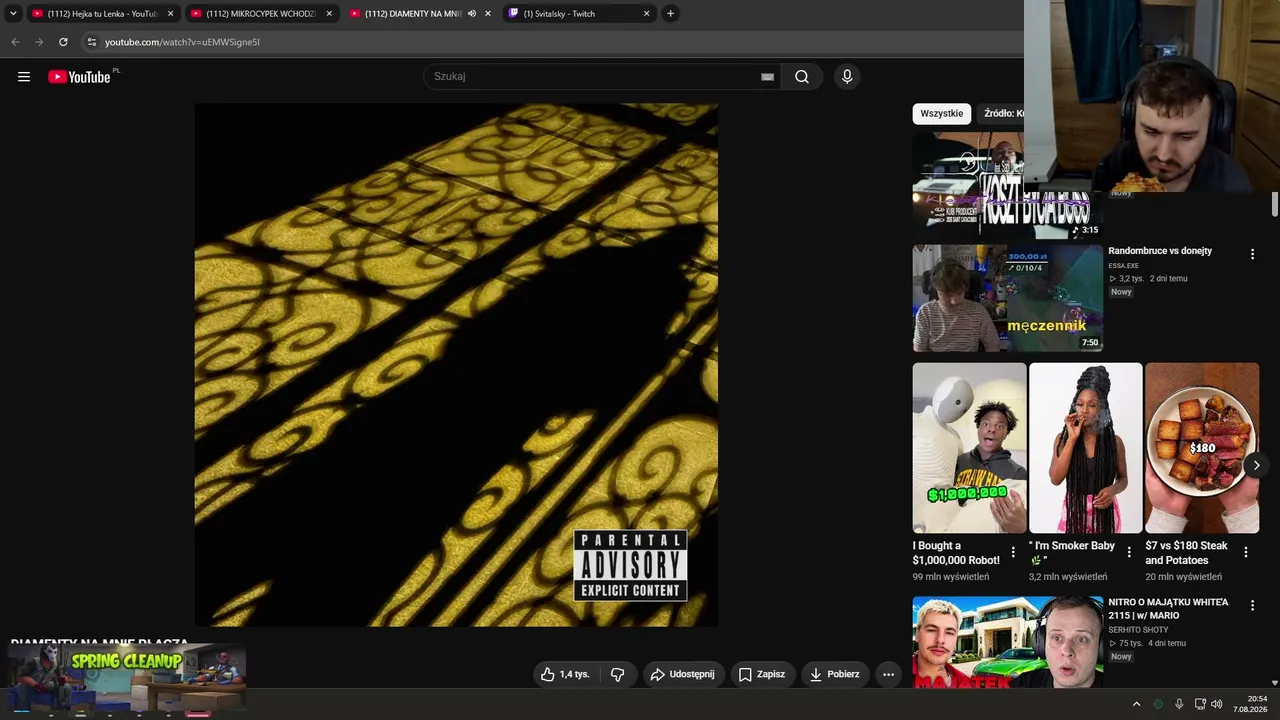The width and height of the screenshot is (1280, 720).
Task: Open the network tray icon
Action: coord(1200,704)
